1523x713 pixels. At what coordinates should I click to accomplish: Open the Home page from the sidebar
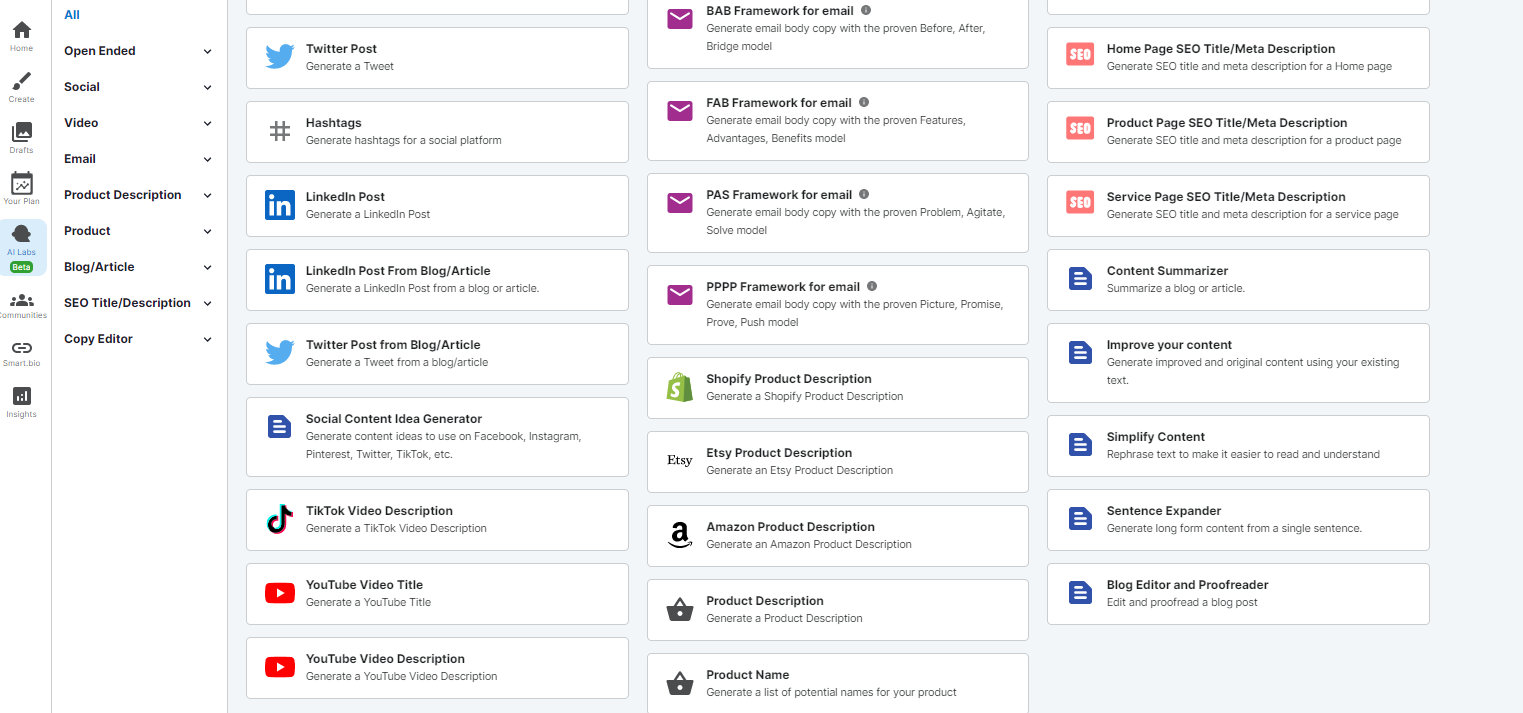tap(21, 36)
